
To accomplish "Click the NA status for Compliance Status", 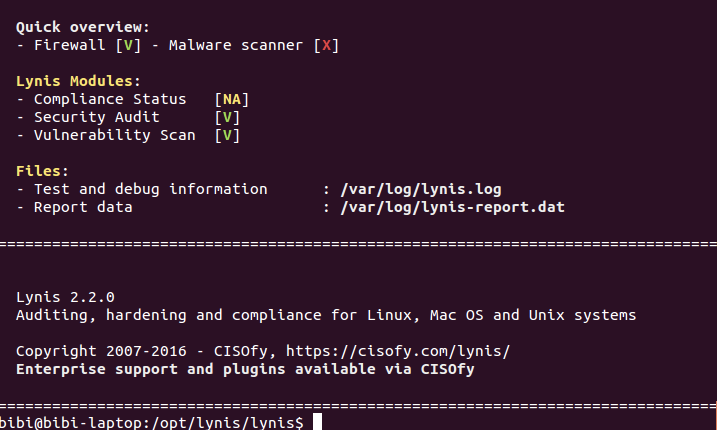I will tap(232, 99).
